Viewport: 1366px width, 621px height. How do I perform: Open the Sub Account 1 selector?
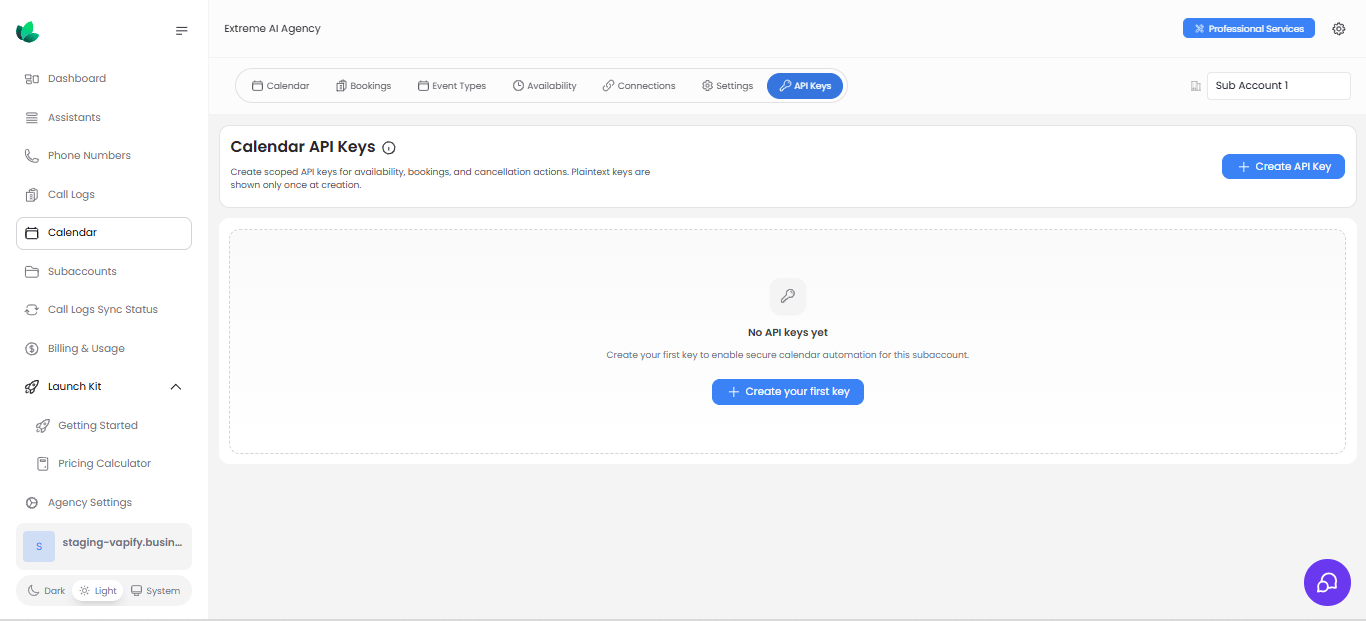pos(1278,86)
